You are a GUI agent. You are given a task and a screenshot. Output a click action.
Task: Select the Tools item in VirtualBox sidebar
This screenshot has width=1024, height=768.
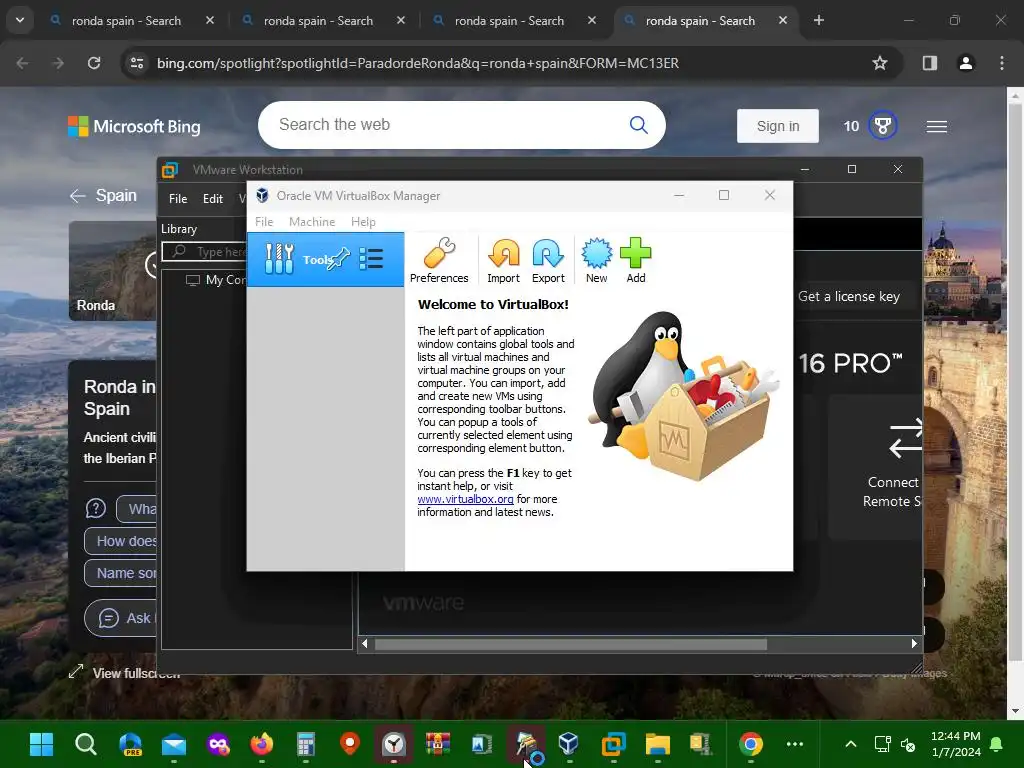pyautogui.click(x=325, y=259)
